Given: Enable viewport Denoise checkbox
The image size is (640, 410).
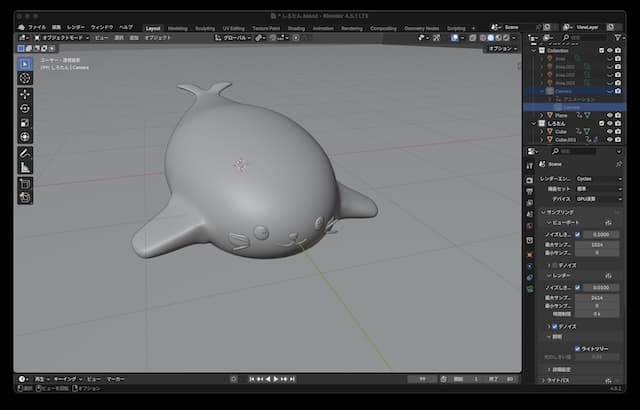Looking at the screenshot, I should 555,266.
